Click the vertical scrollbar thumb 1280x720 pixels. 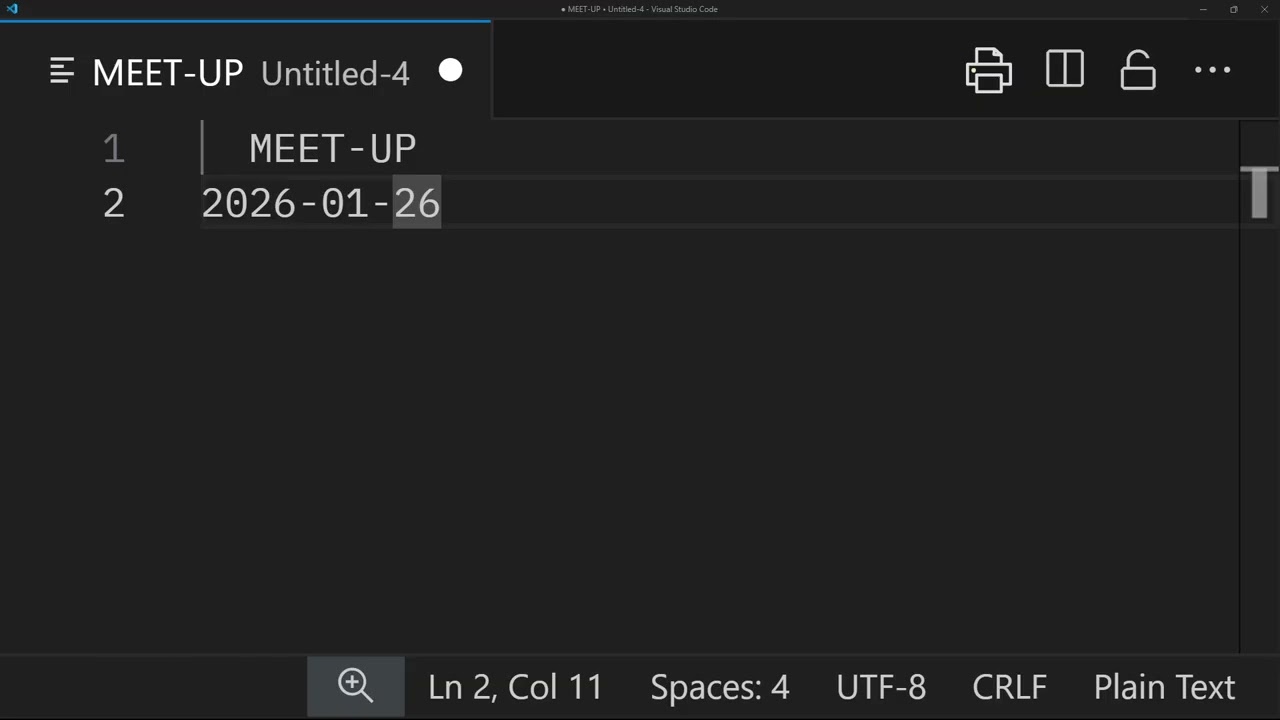pos(1258,192)
